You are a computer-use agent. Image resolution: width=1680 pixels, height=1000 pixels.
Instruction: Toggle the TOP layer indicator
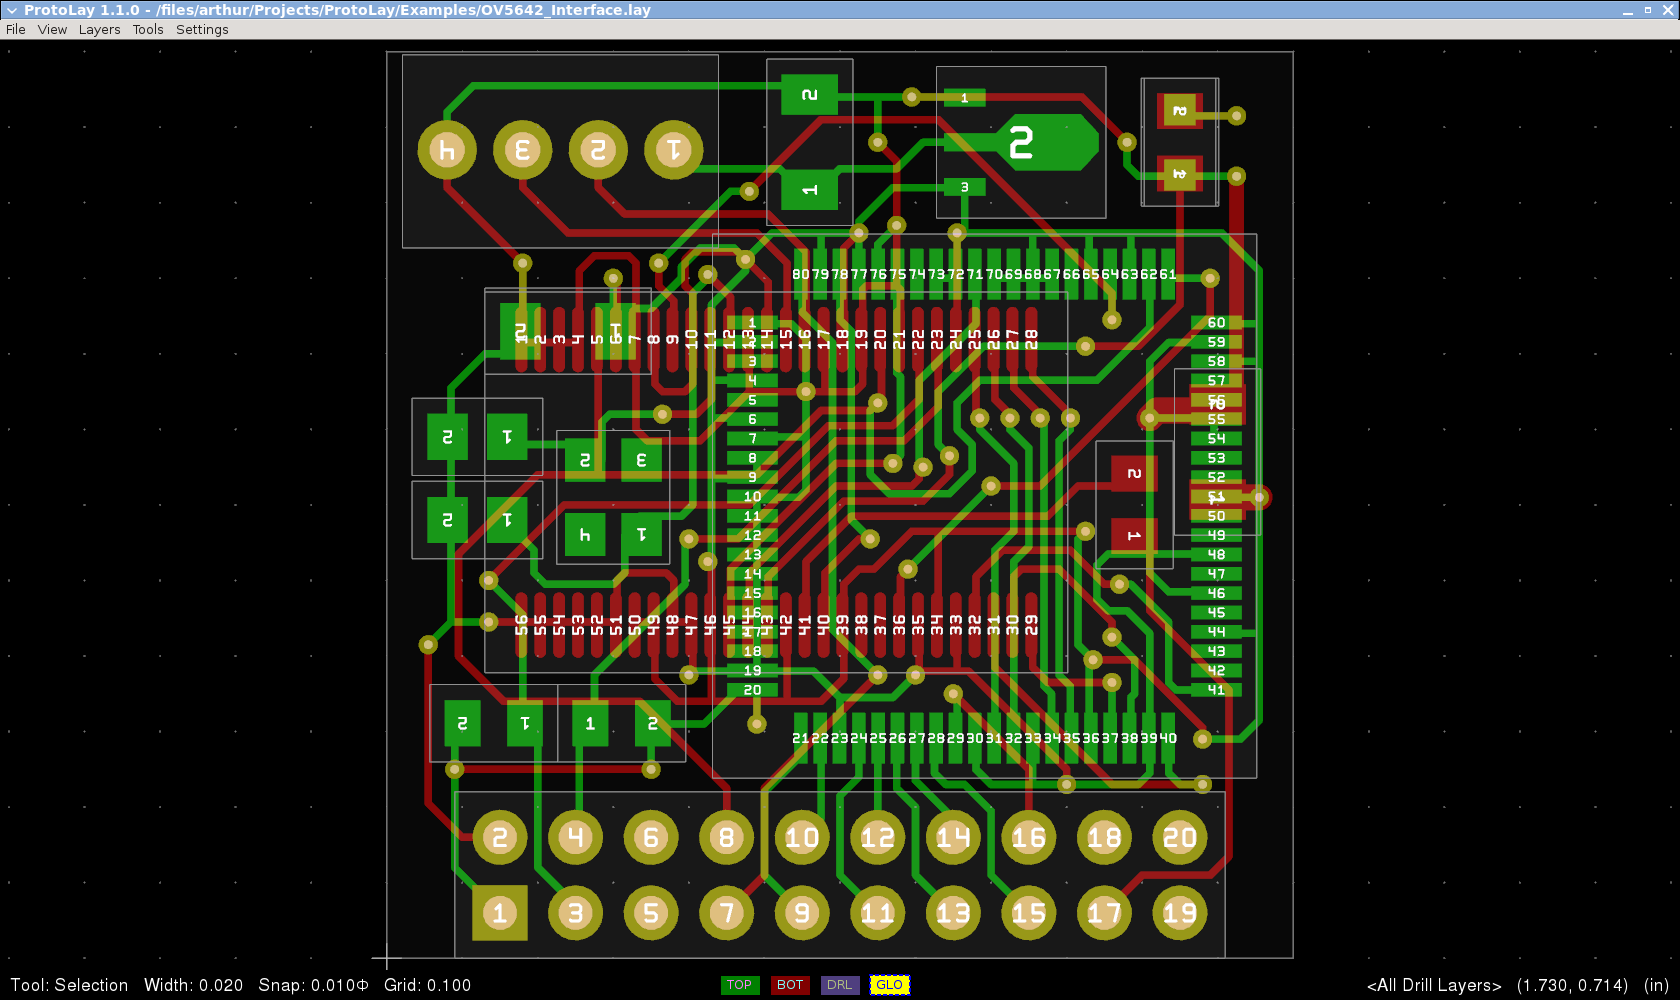coord(739,985)
